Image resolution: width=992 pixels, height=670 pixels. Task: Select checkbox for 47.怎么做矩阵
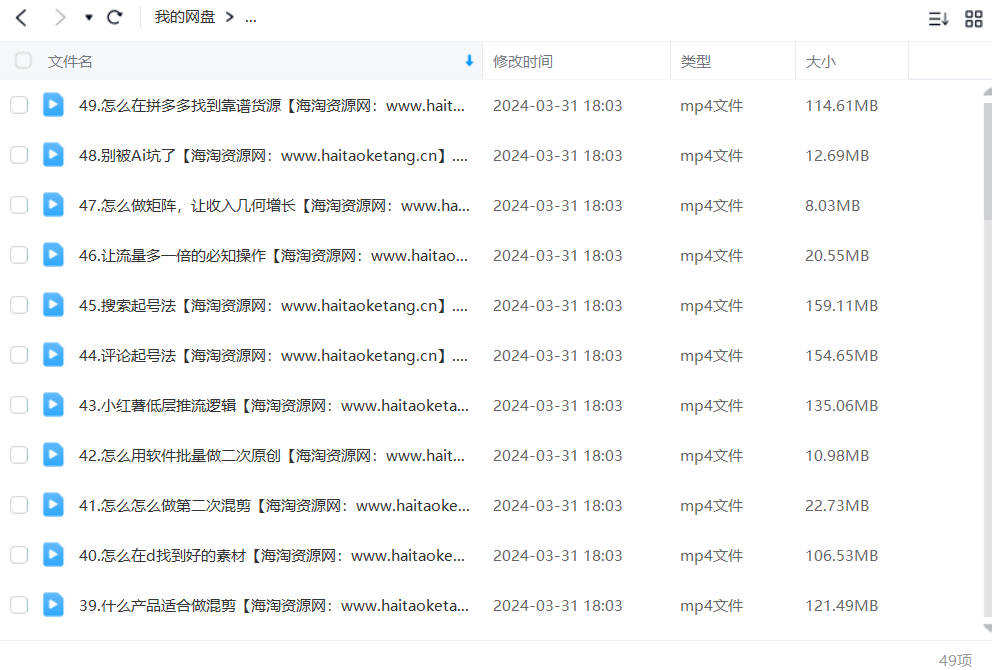(19, 205)
